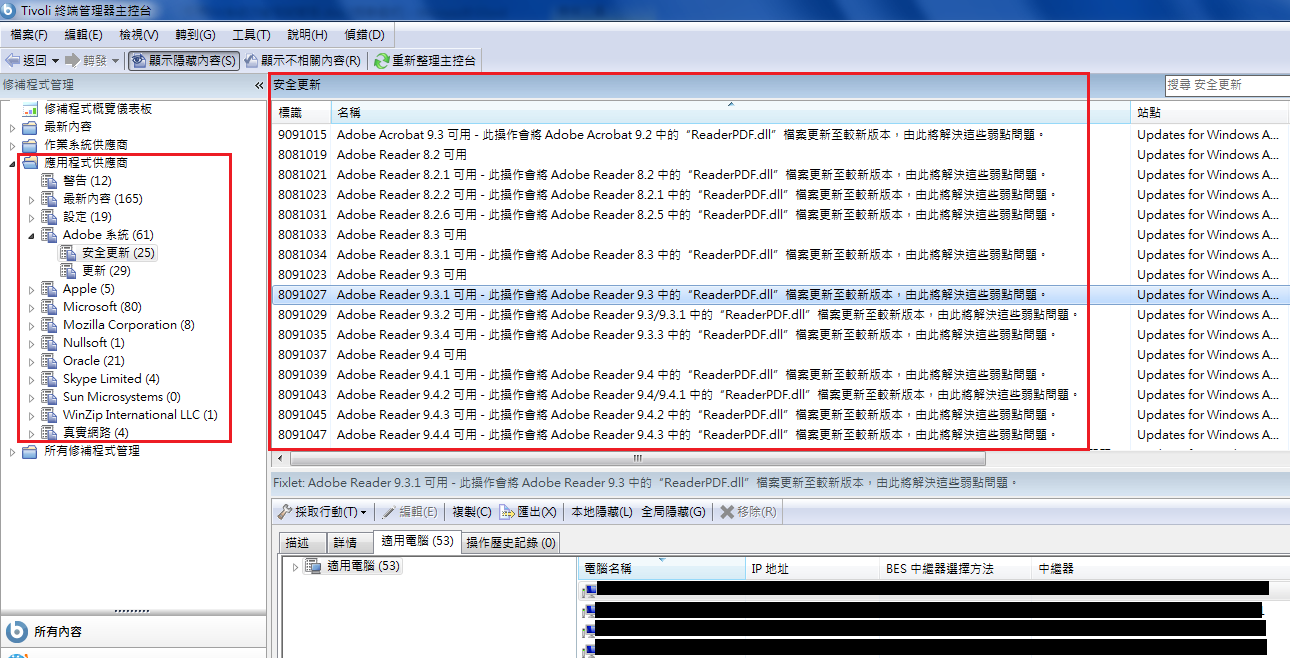Sort by 站點 column header
Image resolution: width=1290 pixels, height=658 pixels.
click(1210, 112)
